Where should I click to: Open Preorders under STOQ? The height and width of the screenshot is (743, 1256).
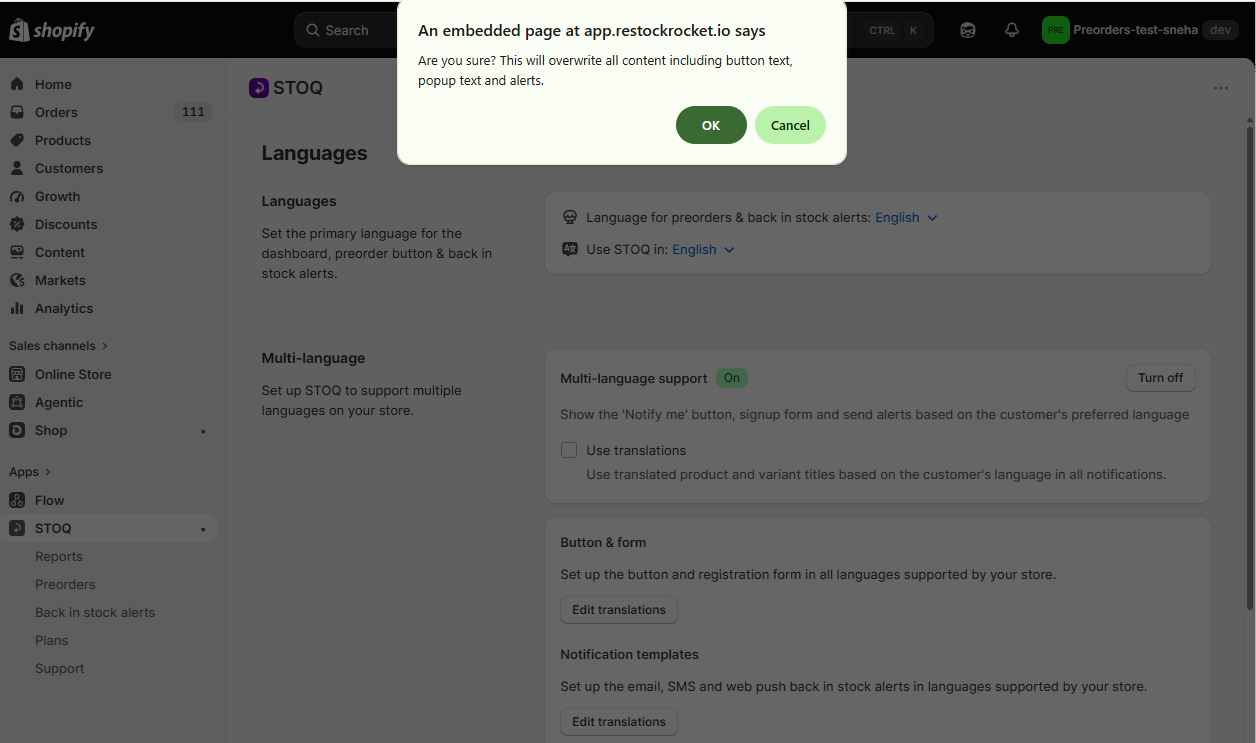(x=65, y=584)
